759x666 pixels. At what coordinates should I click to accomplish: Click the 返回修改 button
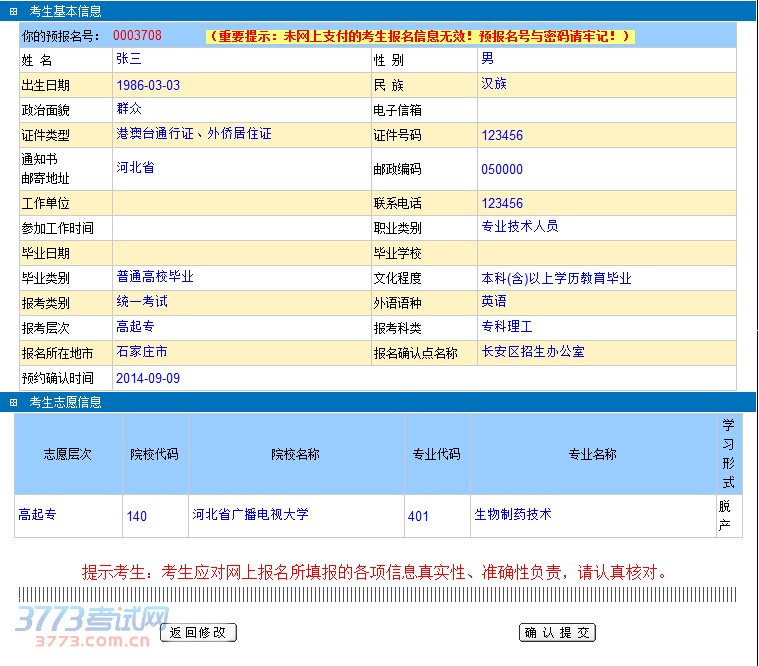tap(198, 632)
